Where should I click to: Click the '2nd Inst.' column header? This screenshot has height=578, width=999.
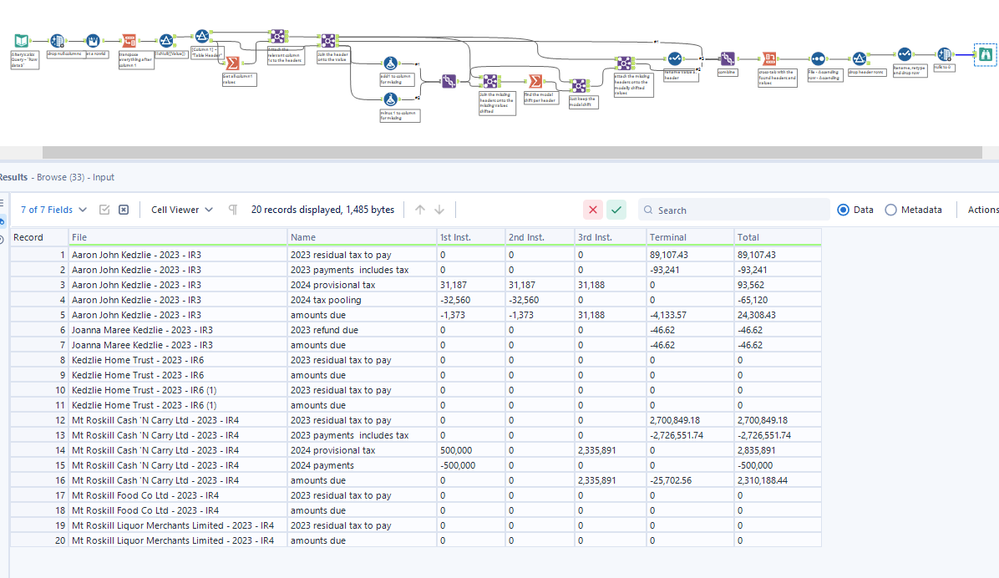(x=540, y=237)
